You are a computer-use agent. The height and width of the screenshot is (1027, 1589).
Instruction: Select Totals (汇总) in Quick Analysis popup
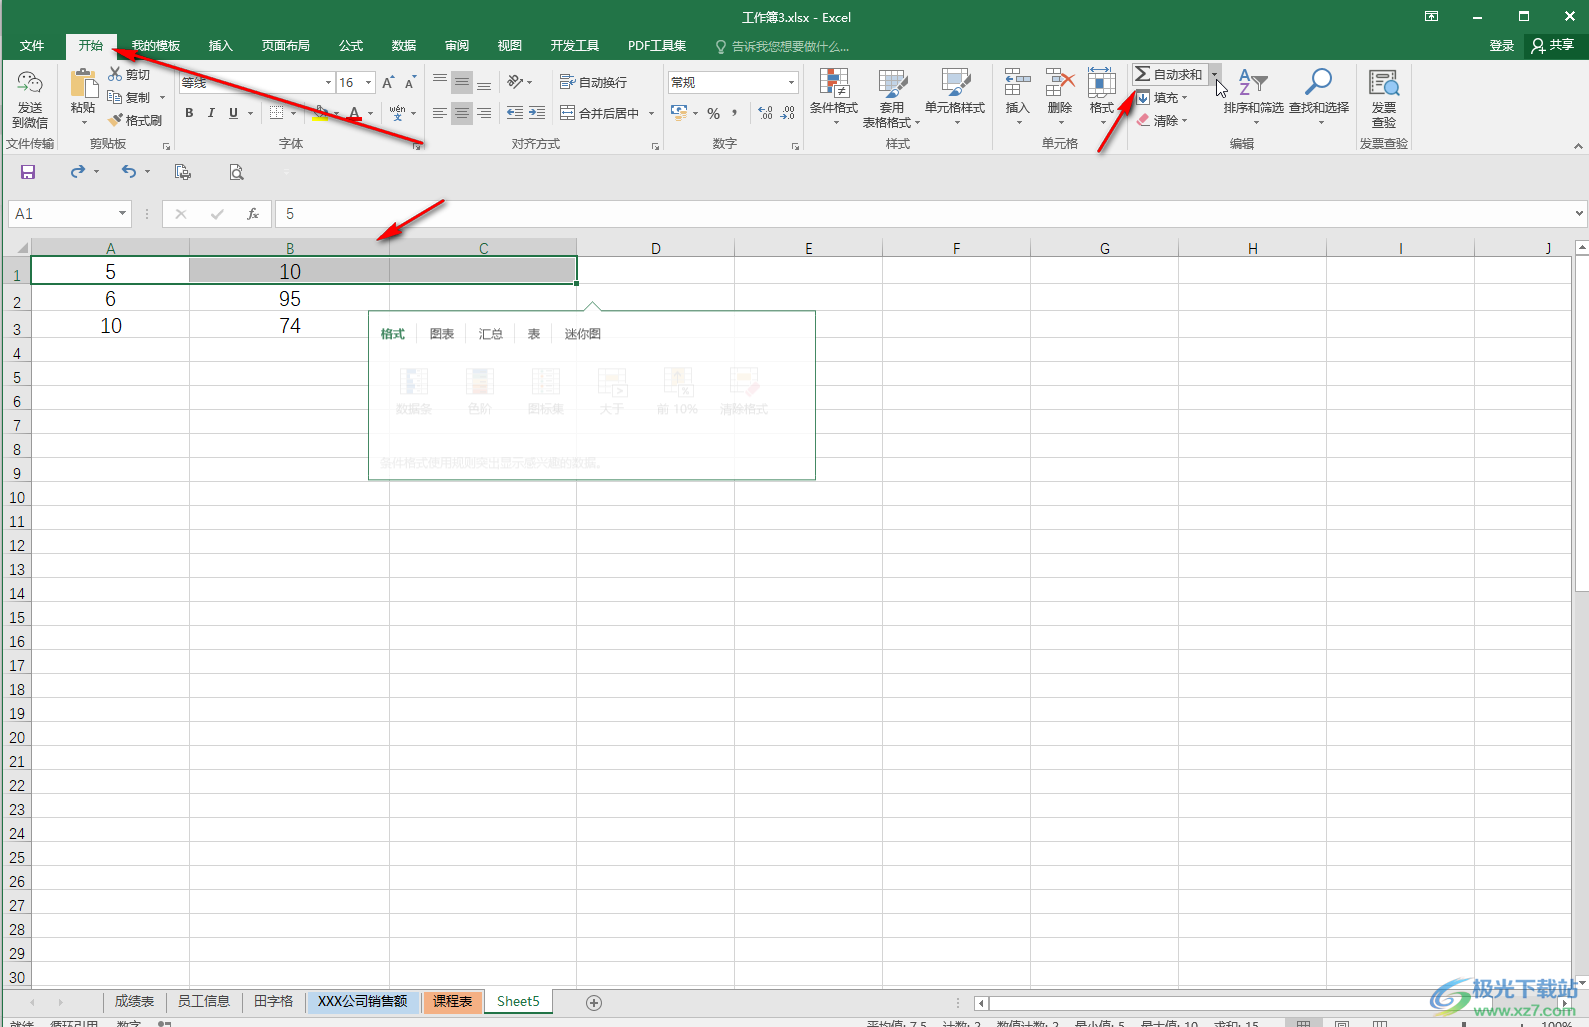(491, 334)
